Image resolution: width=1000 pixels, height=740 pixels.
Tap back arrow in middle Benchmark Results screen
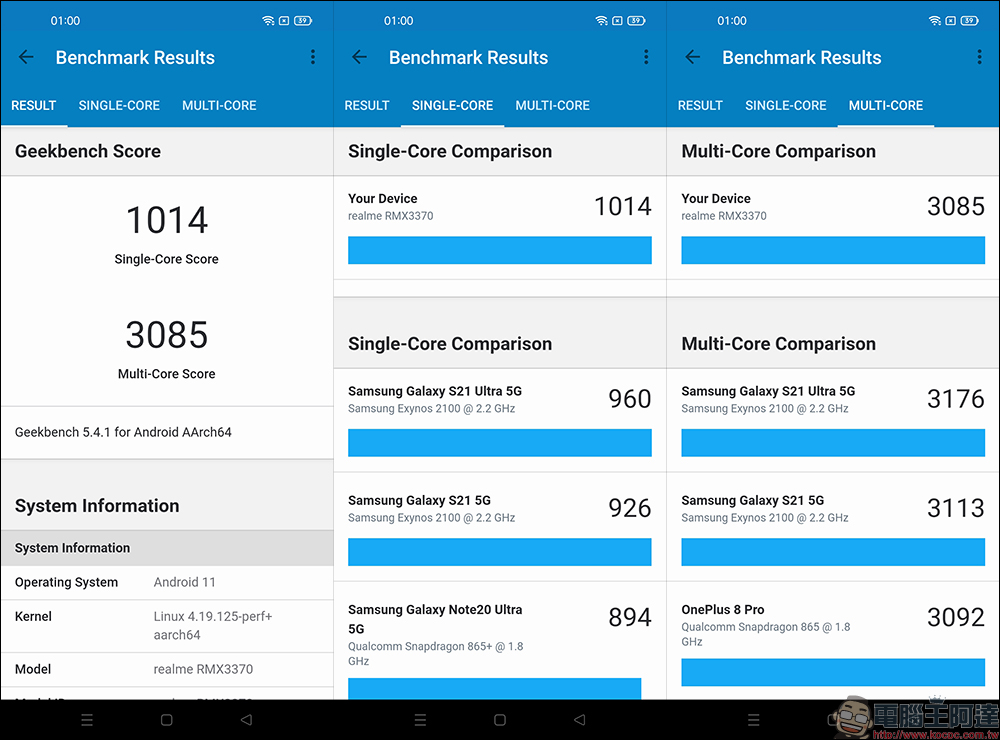(x=360, y=57)
